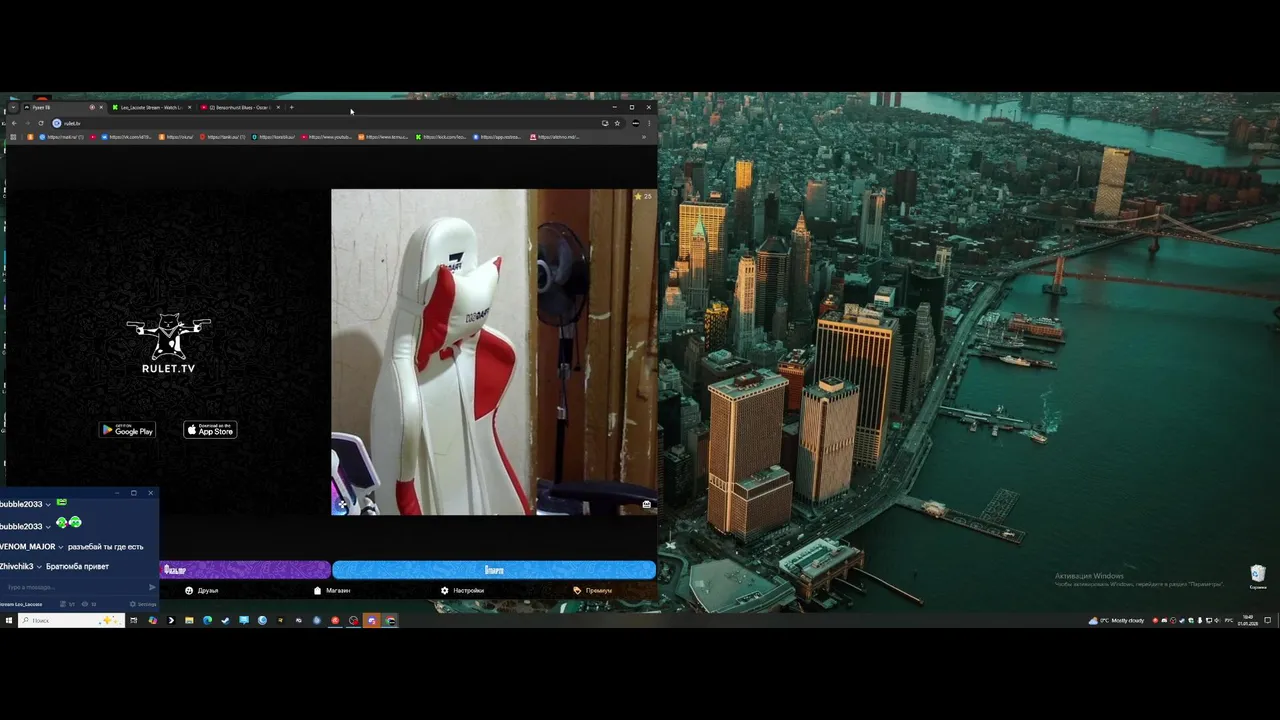Open Магазин (Shop) in Rulet.tv
The width and height of the screenshot is (1280, 720).
pos(332,590)
